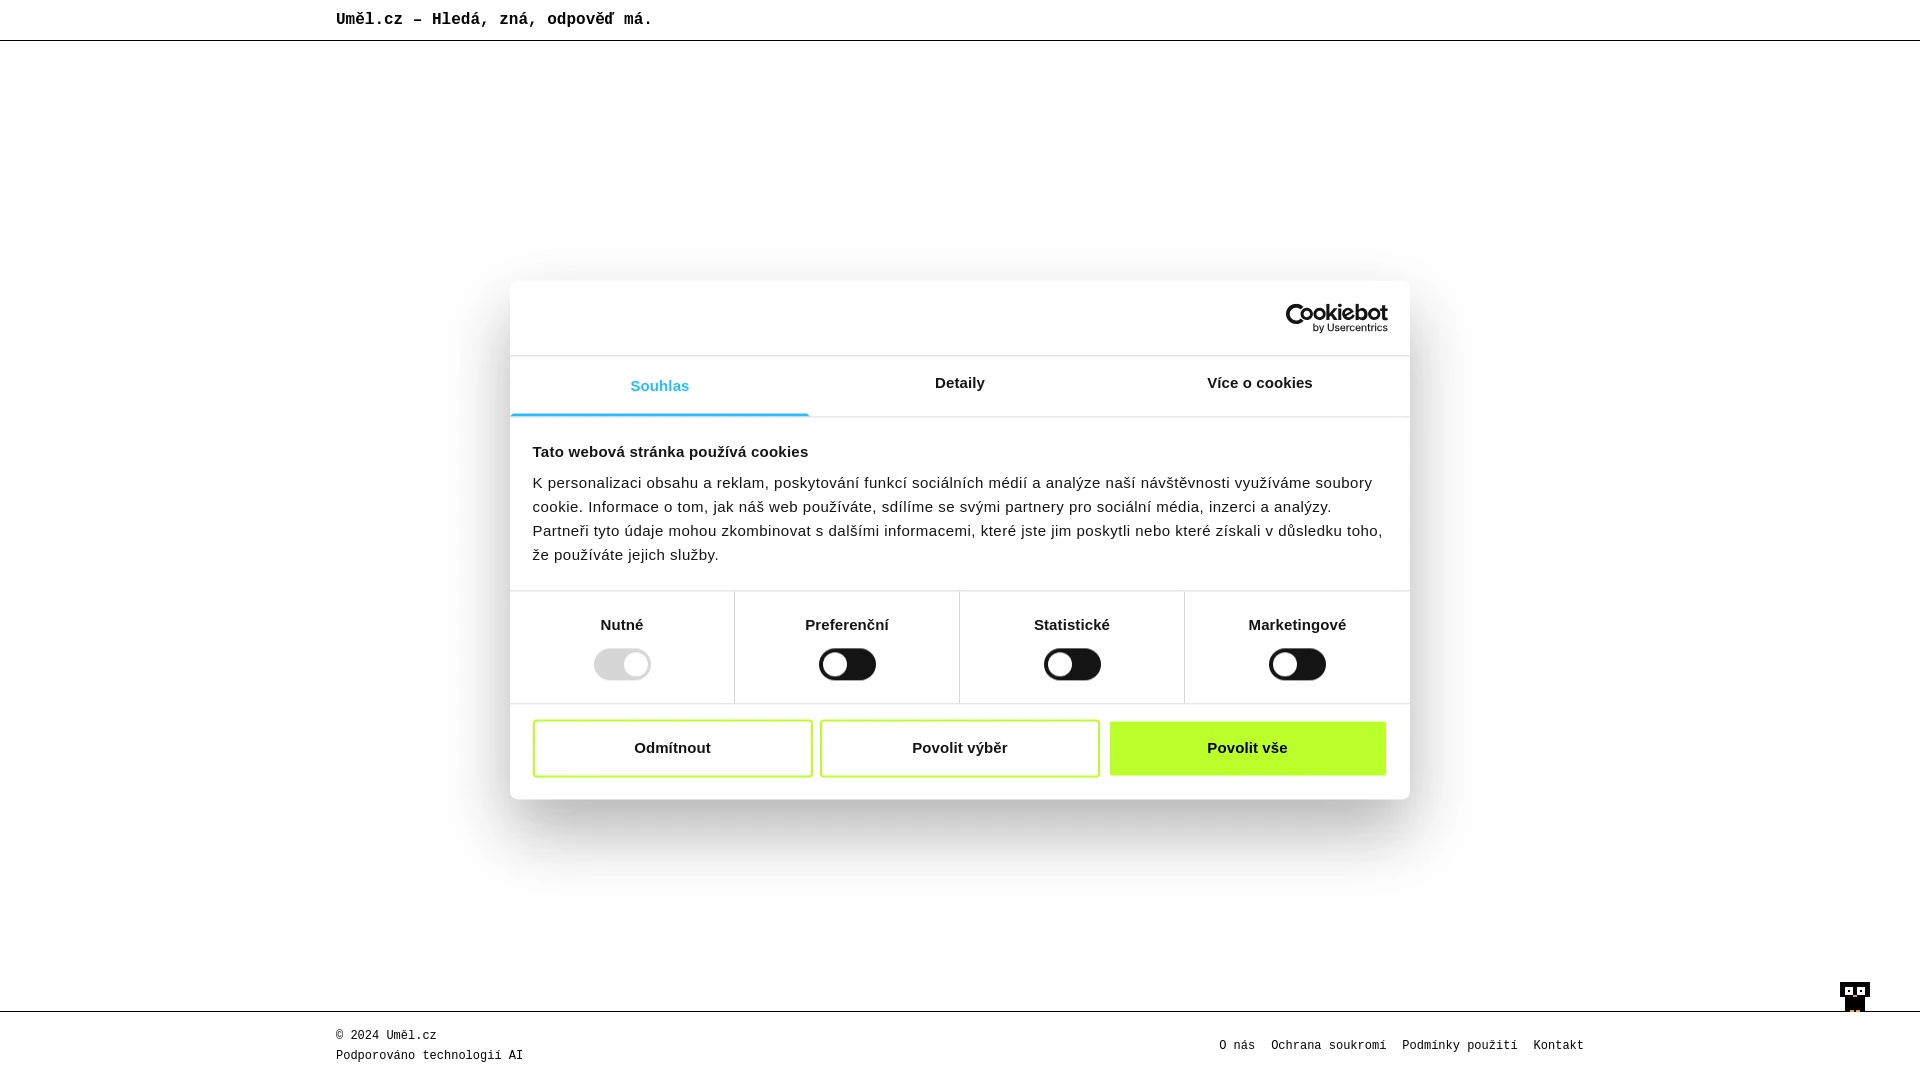Switch to the Souhlas tab

(x=659, y=386)
